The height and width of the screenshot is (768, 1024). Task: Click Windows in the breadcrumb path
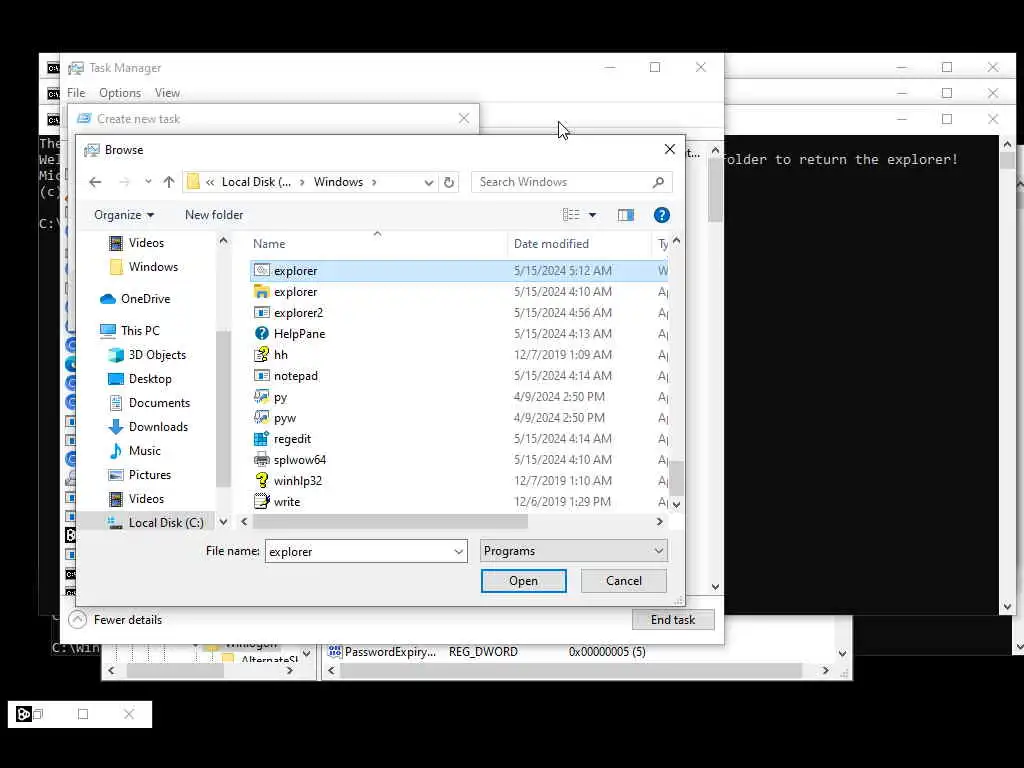point(338,182)
